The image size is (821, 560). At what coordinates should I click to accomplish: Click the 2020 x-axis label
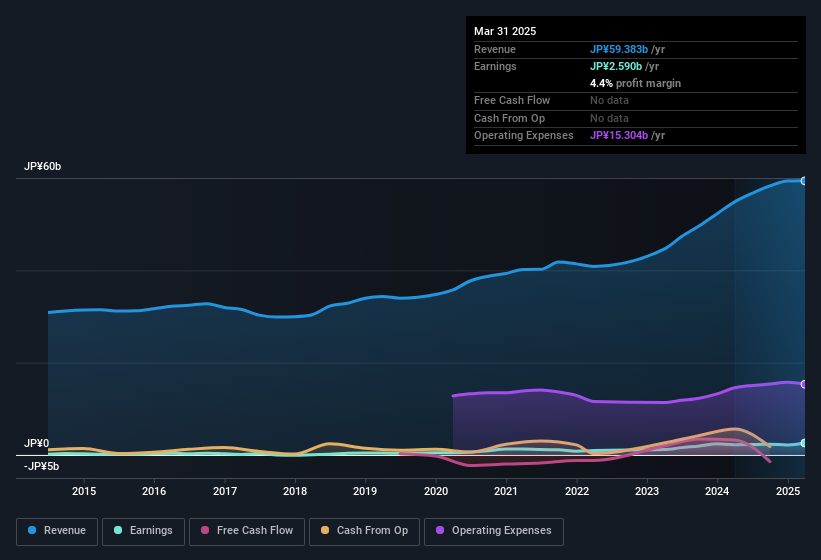coord(436,491)
